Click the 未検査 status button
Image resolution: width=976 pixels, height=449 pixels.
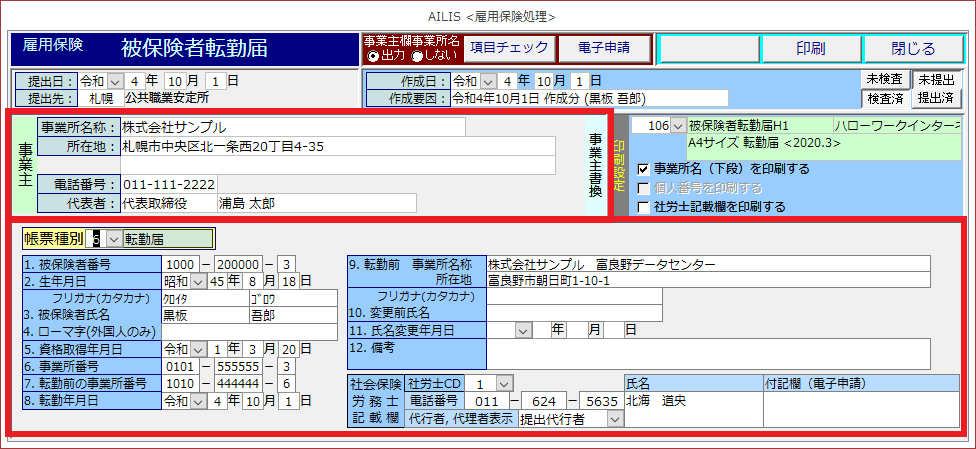pyautogui.click(x=885, y=79)
